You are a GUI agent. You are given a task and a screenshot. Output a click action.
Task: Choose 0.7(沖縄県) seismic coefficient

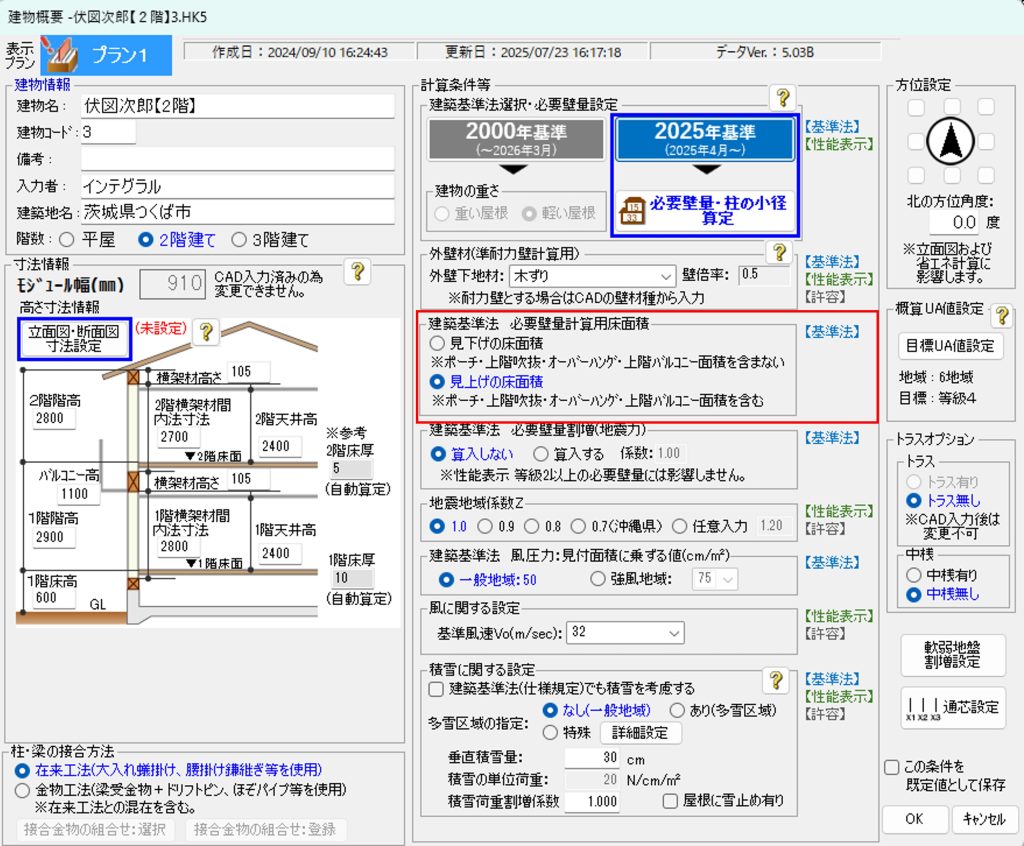point(578,526)
